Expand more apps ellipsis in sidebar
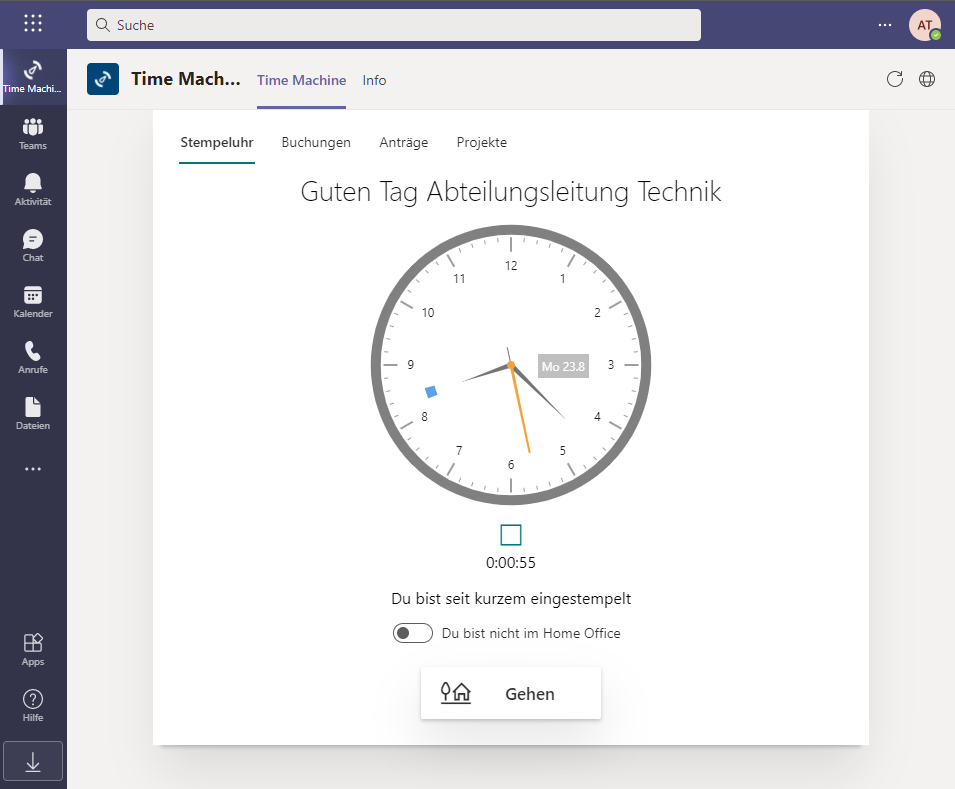 click(x=33, y=468)
